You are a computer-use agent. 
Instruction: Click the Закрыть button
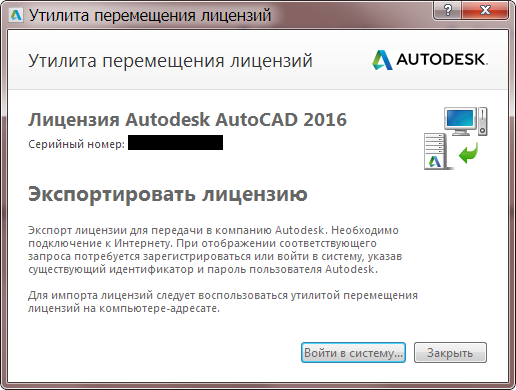[450, 353]
